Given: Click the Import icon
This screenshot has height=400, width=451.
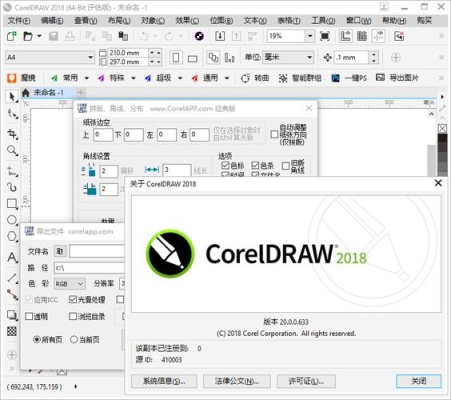Looking at the screenshot, I should coord(220,36).
